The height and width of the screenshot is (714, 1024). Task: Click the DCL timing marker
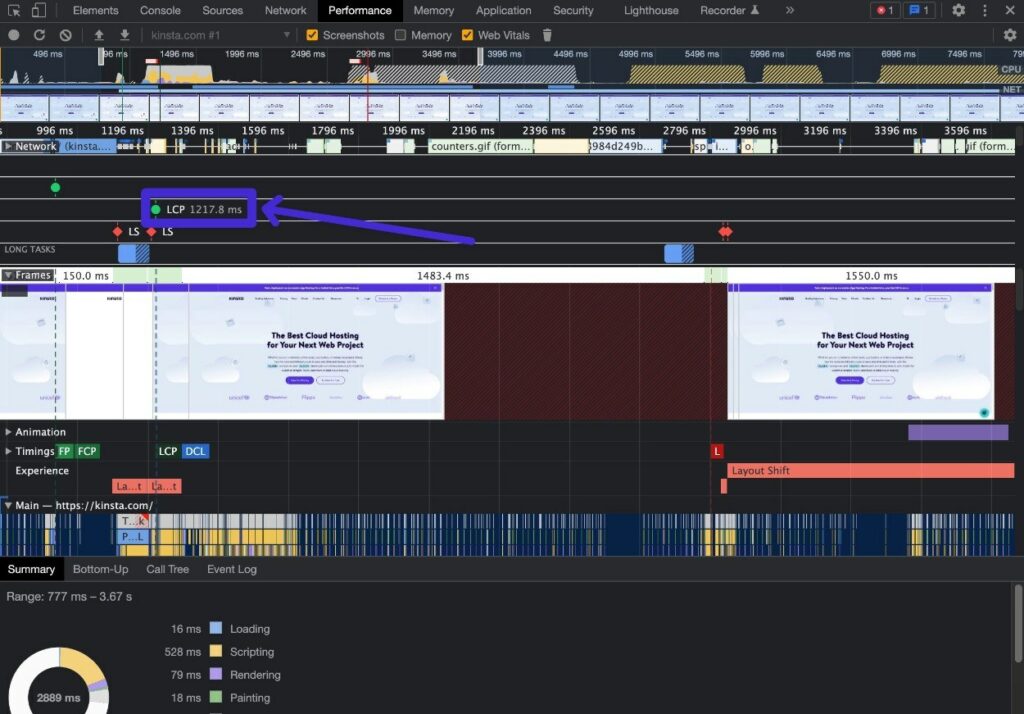196,451
